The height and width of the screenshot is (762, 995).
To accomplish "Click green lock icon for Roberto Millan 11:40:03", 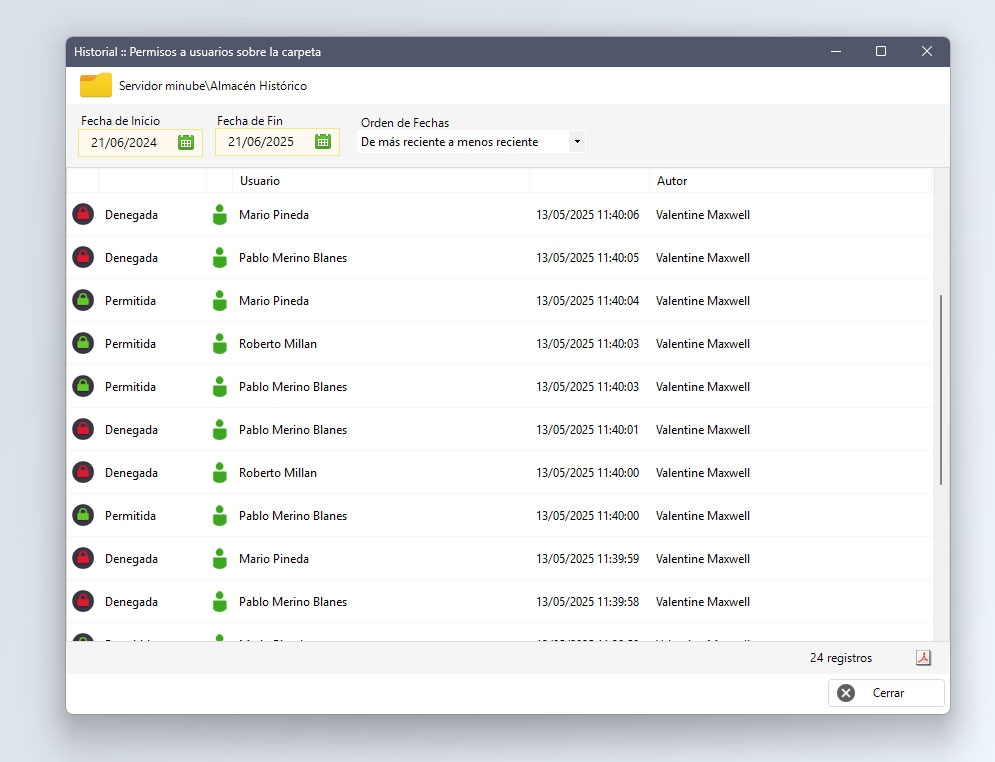I will coord(83,343).
